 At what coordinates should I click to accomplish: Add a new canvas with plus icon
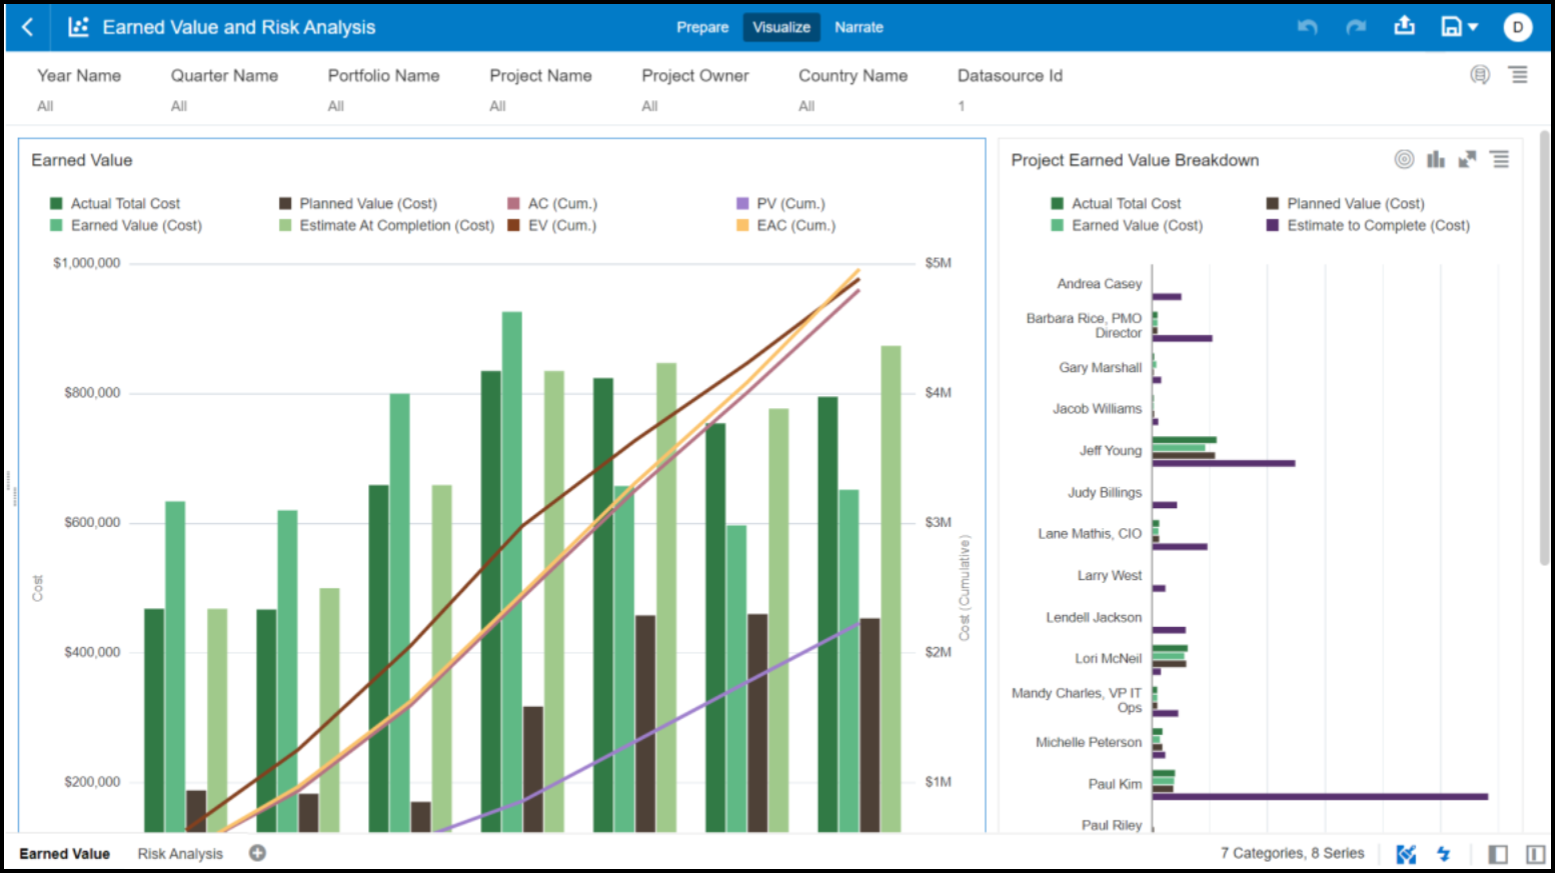(x=257, y=853)
